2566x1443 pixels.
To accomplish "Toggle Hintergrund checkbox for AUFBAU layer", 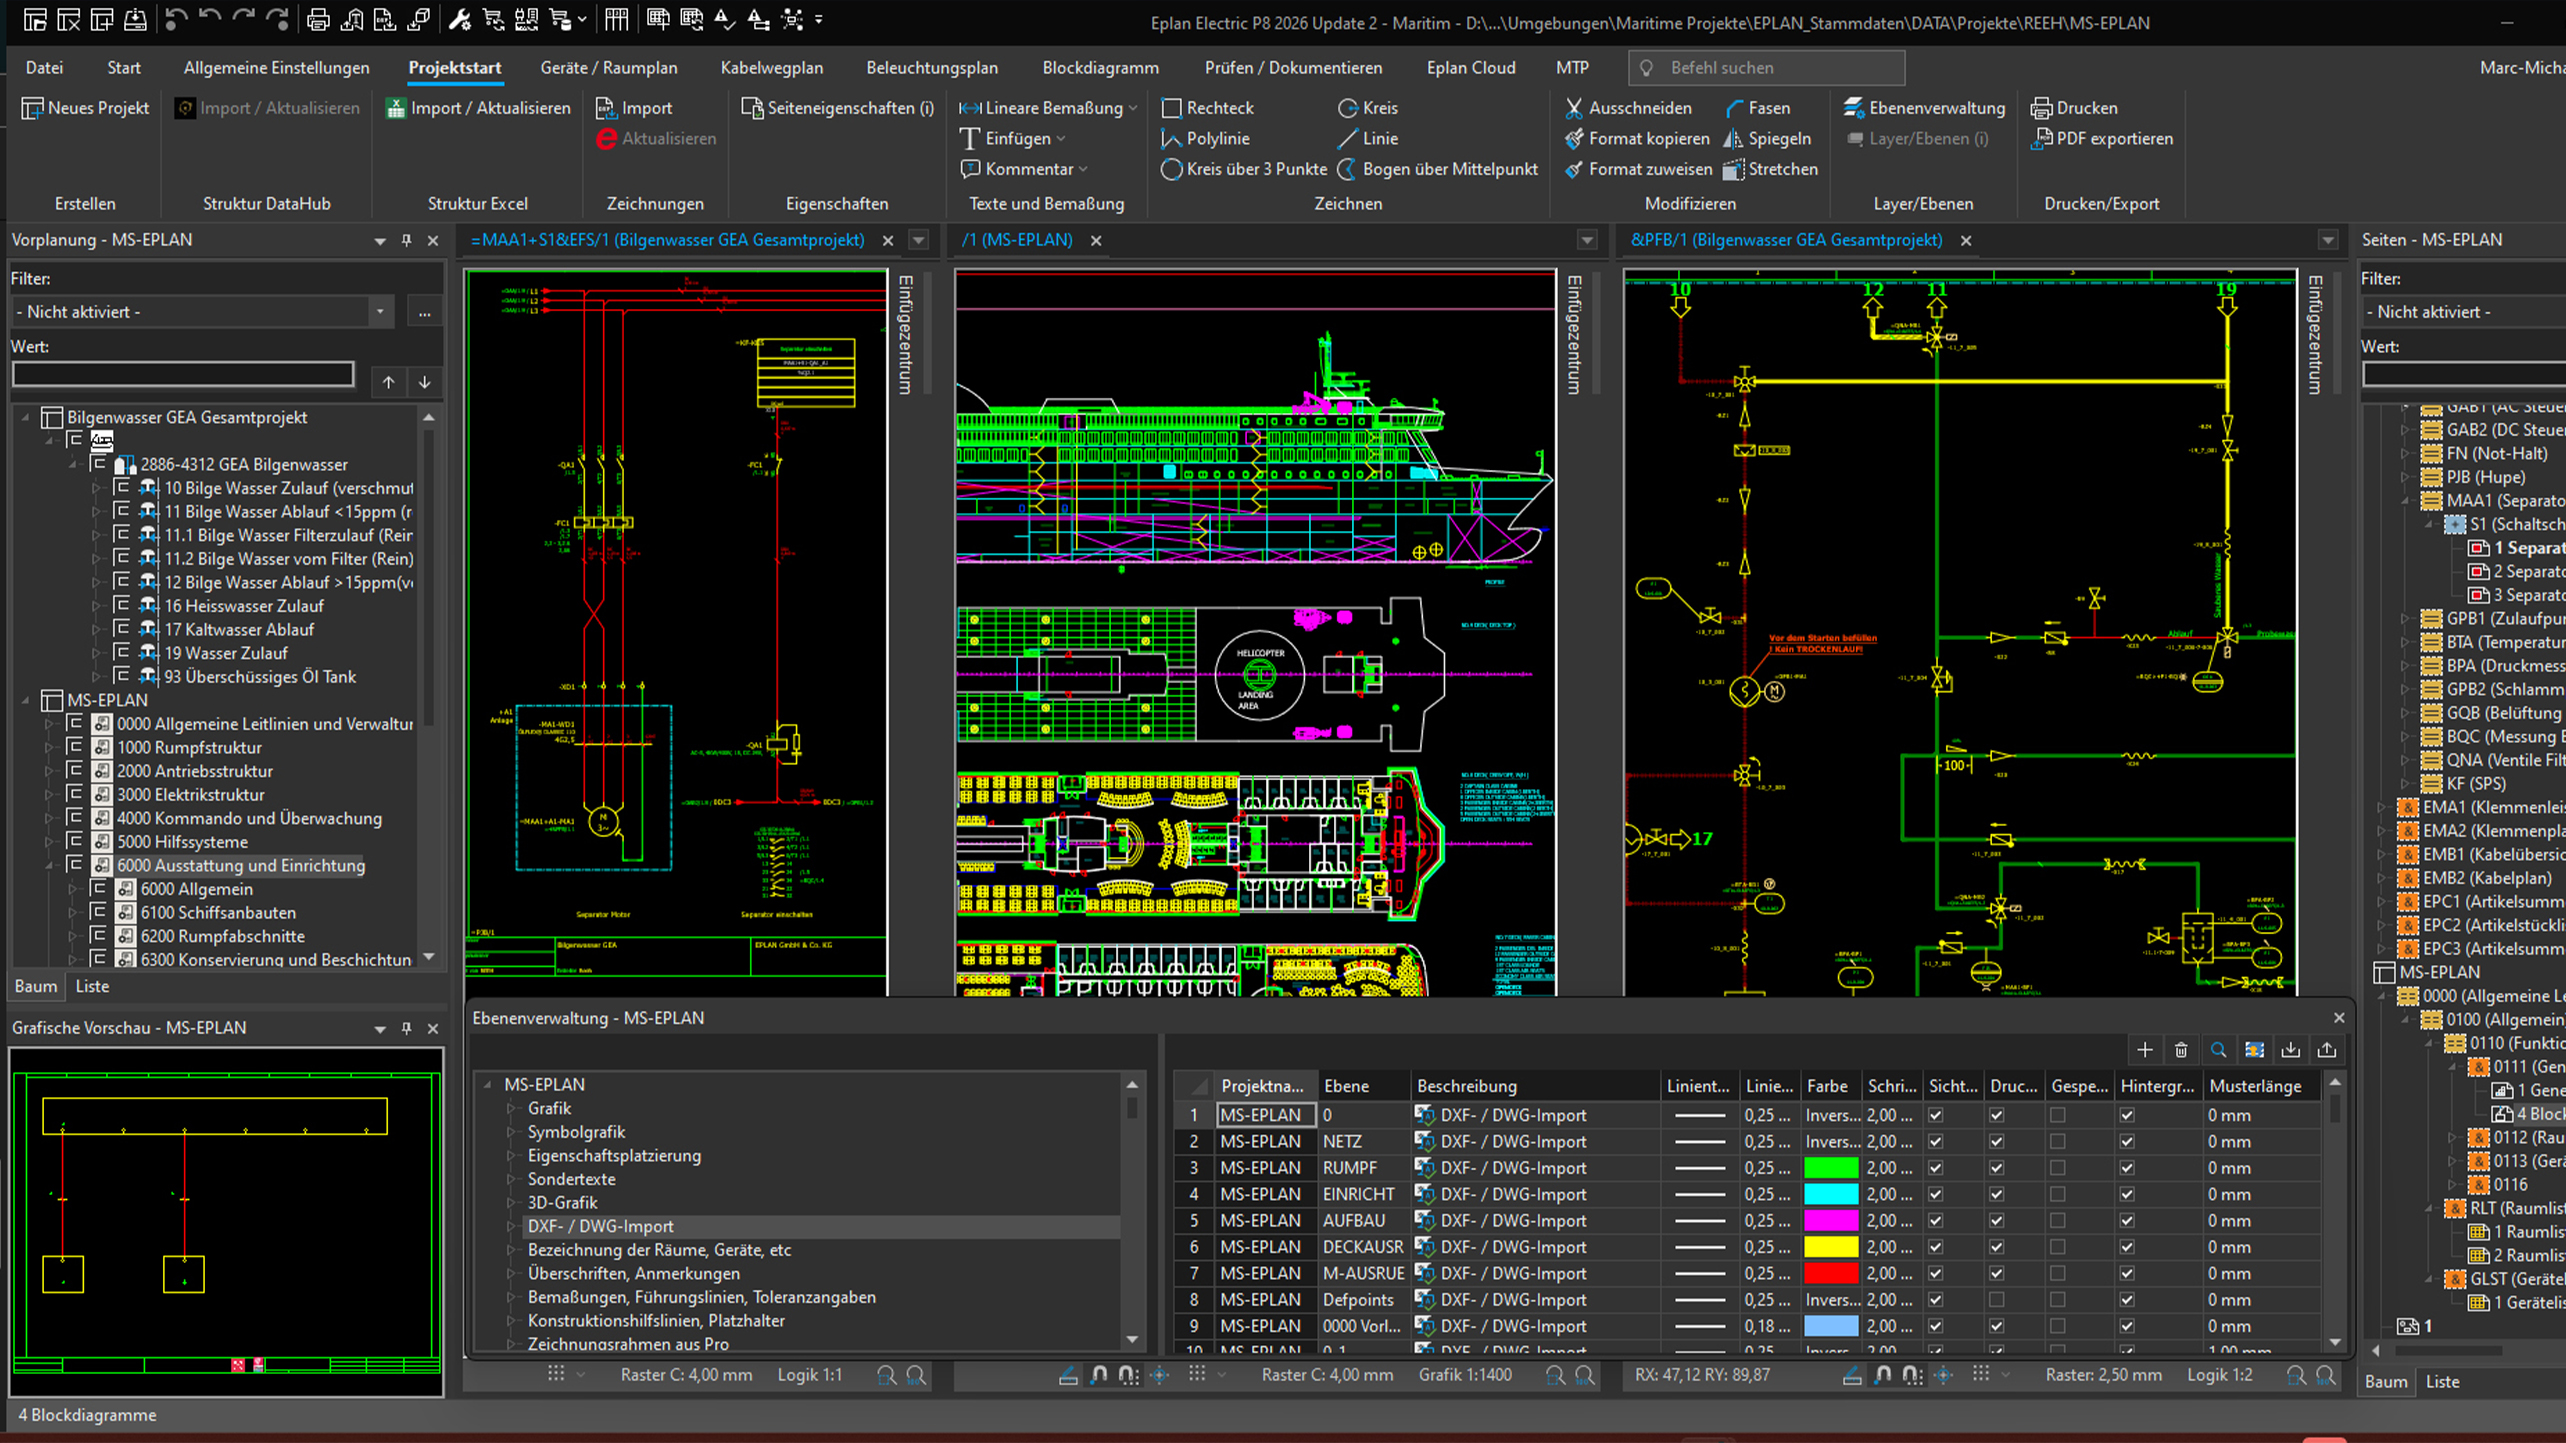I will (2127, 1221).
